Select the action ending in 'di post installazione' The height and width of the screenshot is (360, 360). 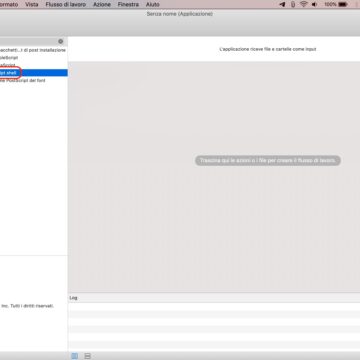[x=34, y=50]
